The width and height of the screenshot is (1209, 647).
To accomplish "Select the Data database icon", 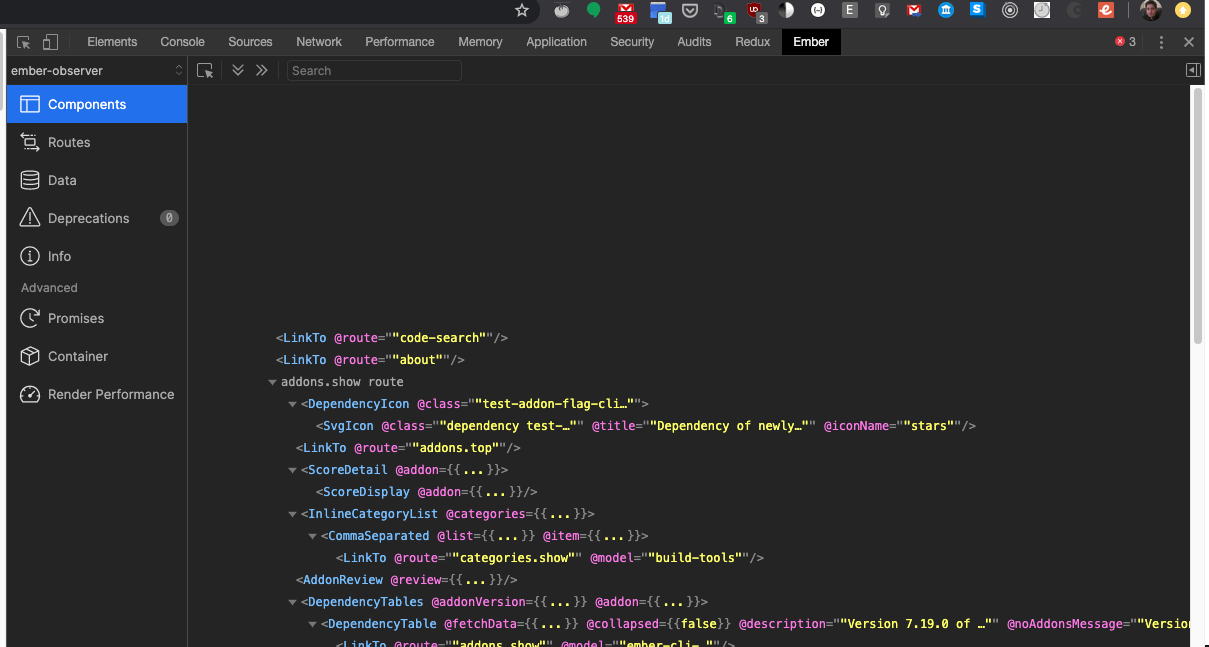I will click(30, 180).
